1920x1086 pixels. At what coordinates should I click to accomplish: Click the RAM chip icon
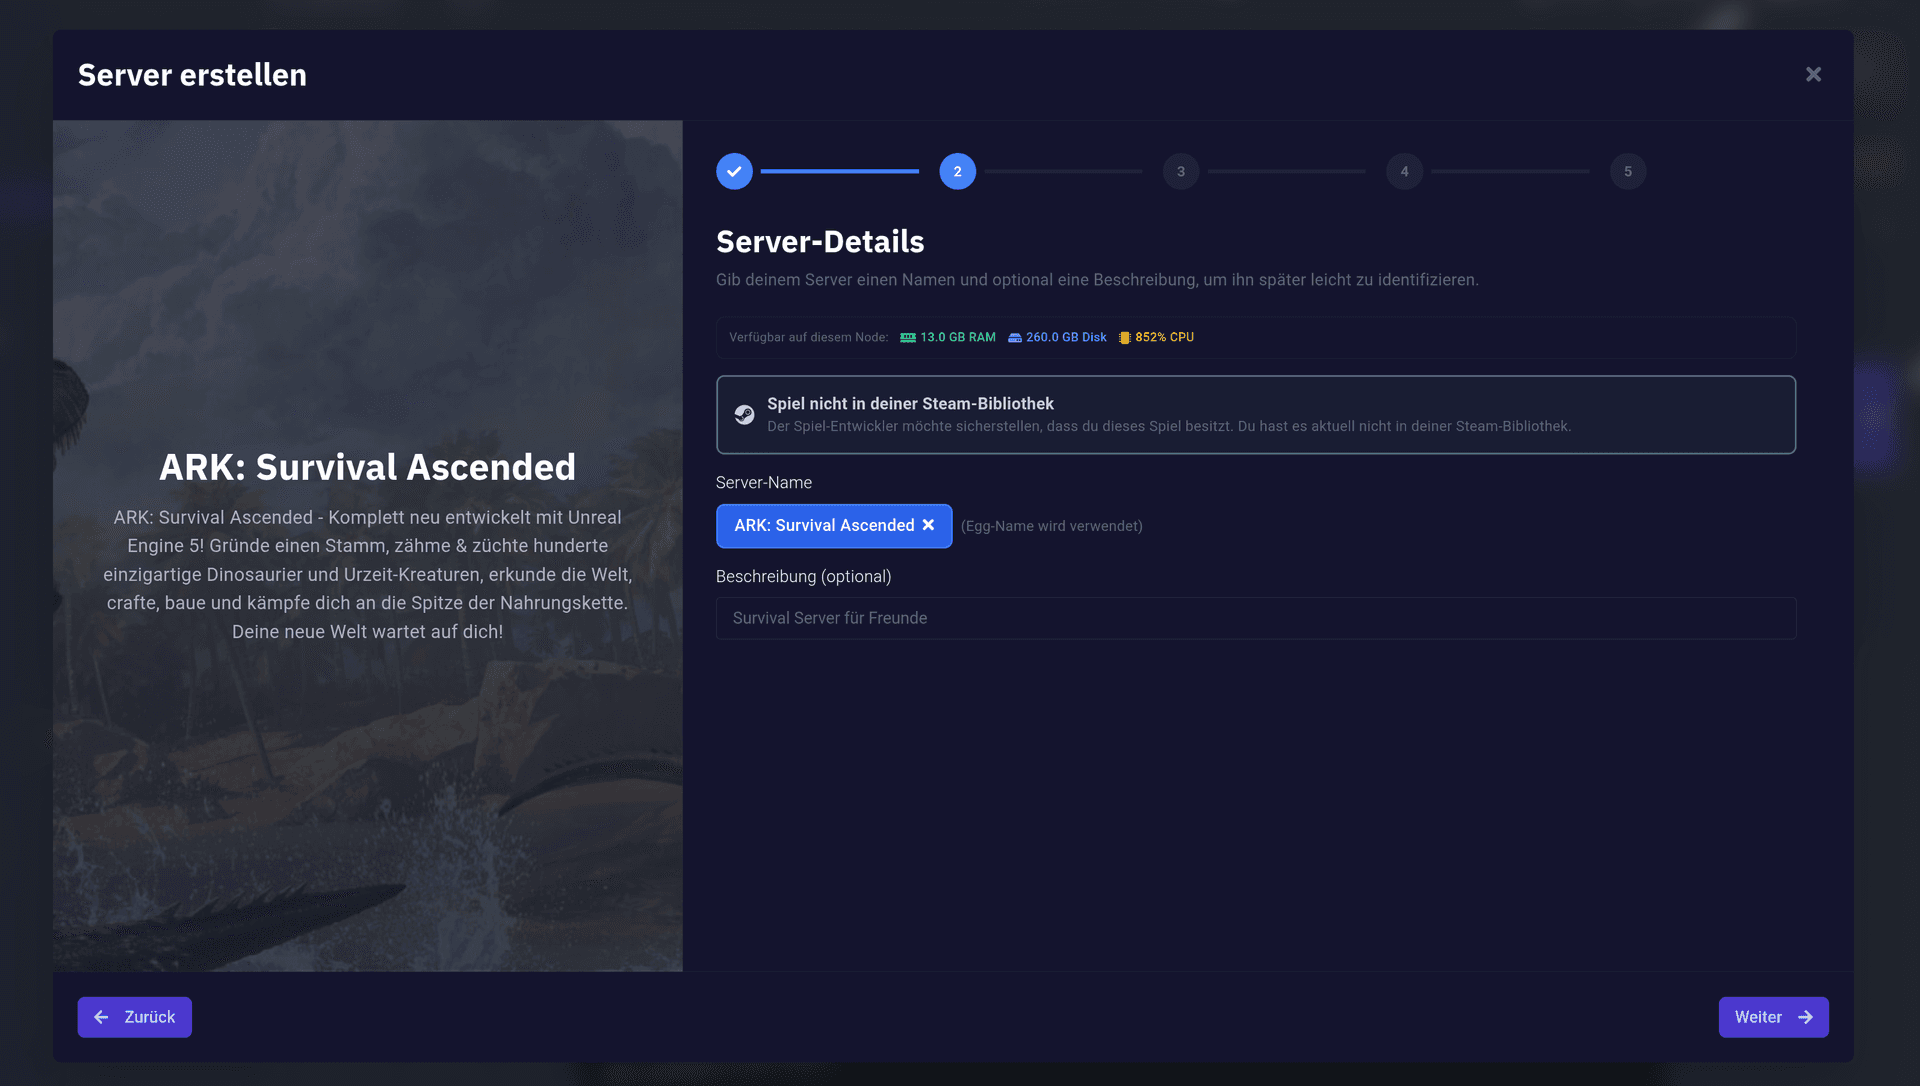pos(908,338)
